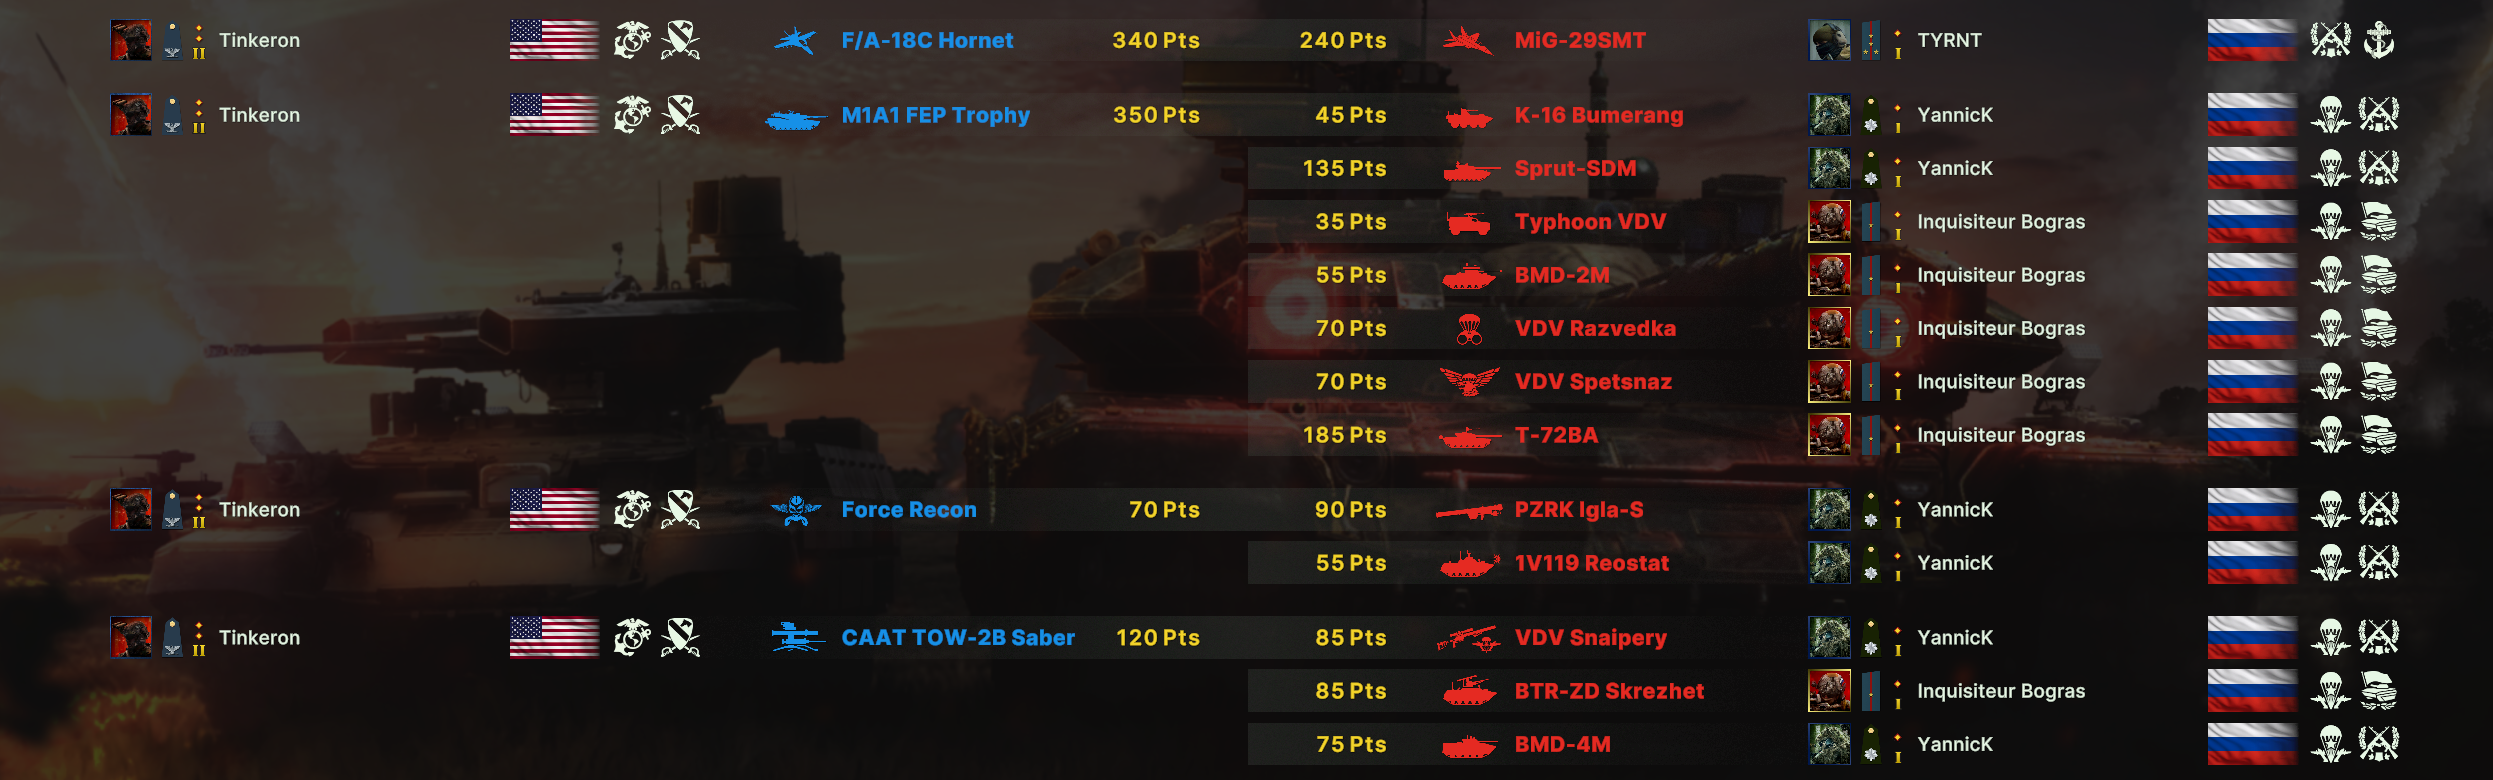Viewport: 2493px width, 780px height.
Task: Click Tinkeron's avatar in the Force Recon row
Action: 131,510
